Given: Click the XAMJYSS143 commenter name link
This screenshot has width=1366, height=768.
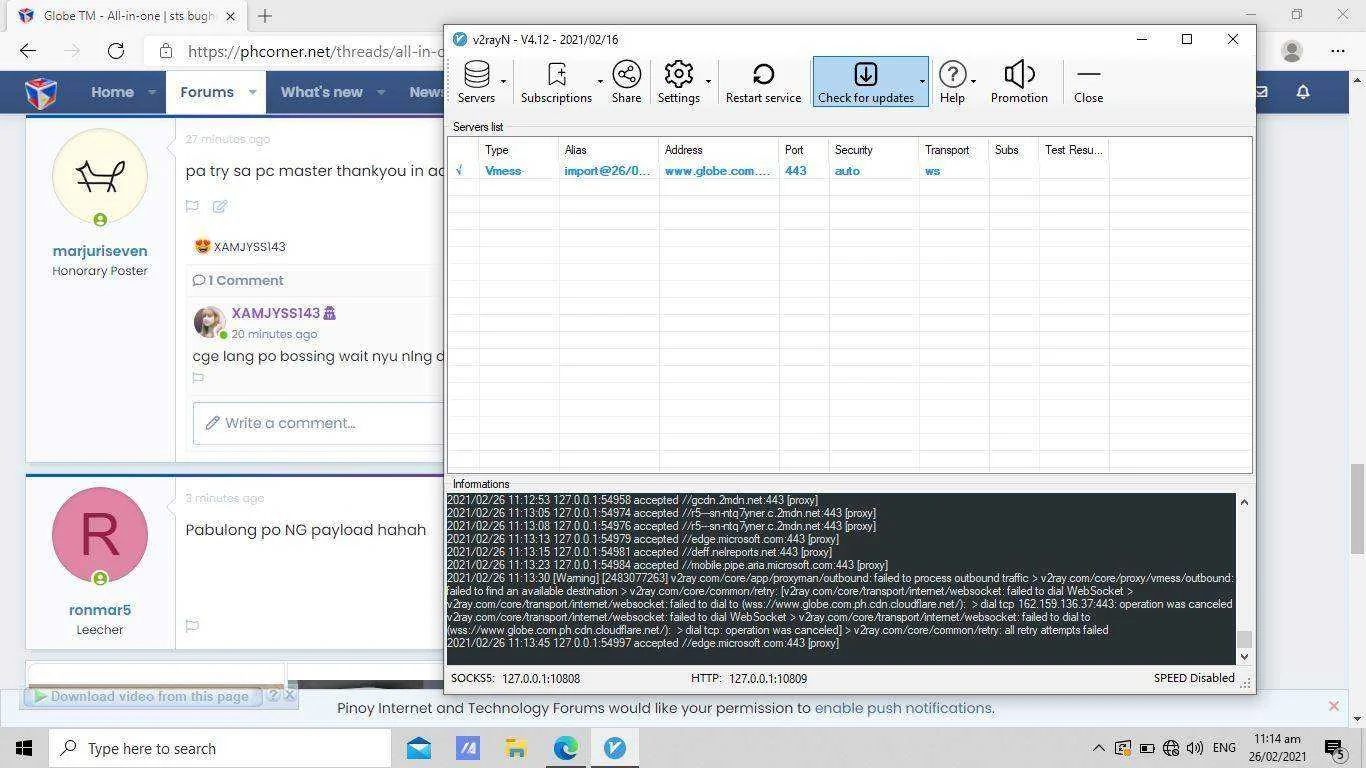Looking at the screenshot, I should click(x=276, y=313).
